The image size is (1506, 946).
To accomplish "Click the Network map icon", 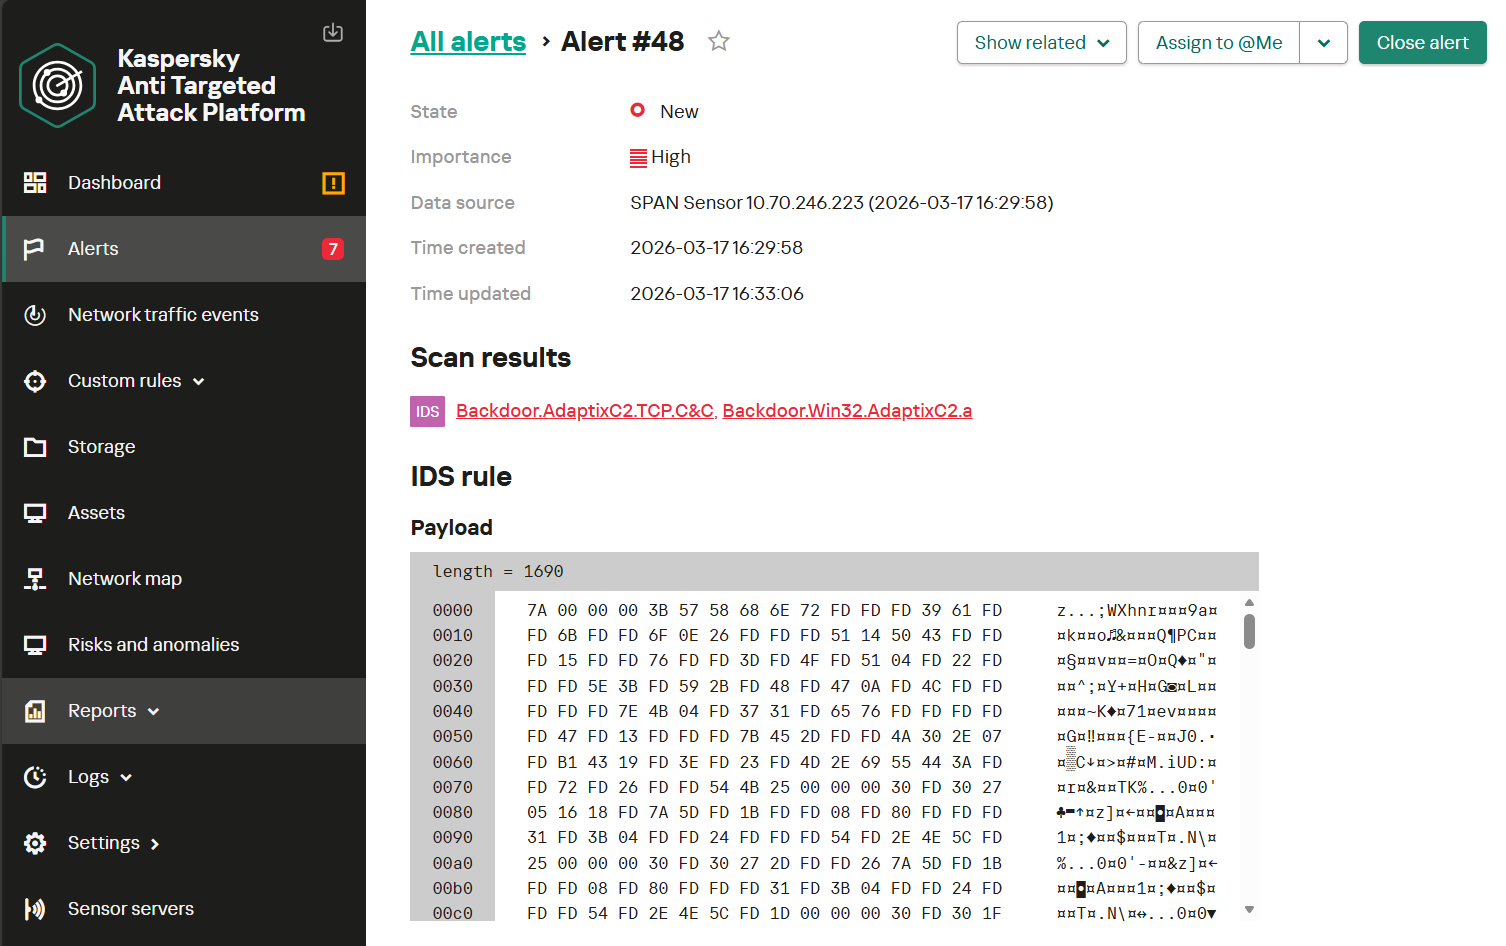I will click(x=35, y=579).
